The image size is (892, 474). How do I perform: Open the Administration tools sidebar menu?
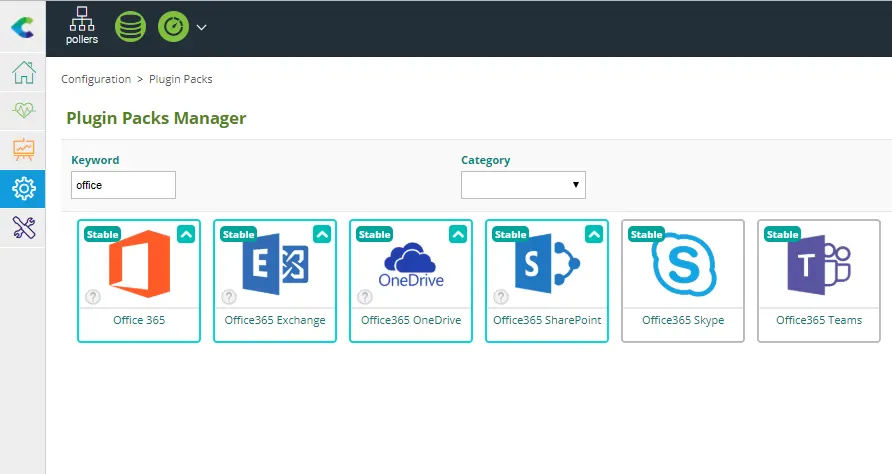pyautogui.click(x=23, y=228)
